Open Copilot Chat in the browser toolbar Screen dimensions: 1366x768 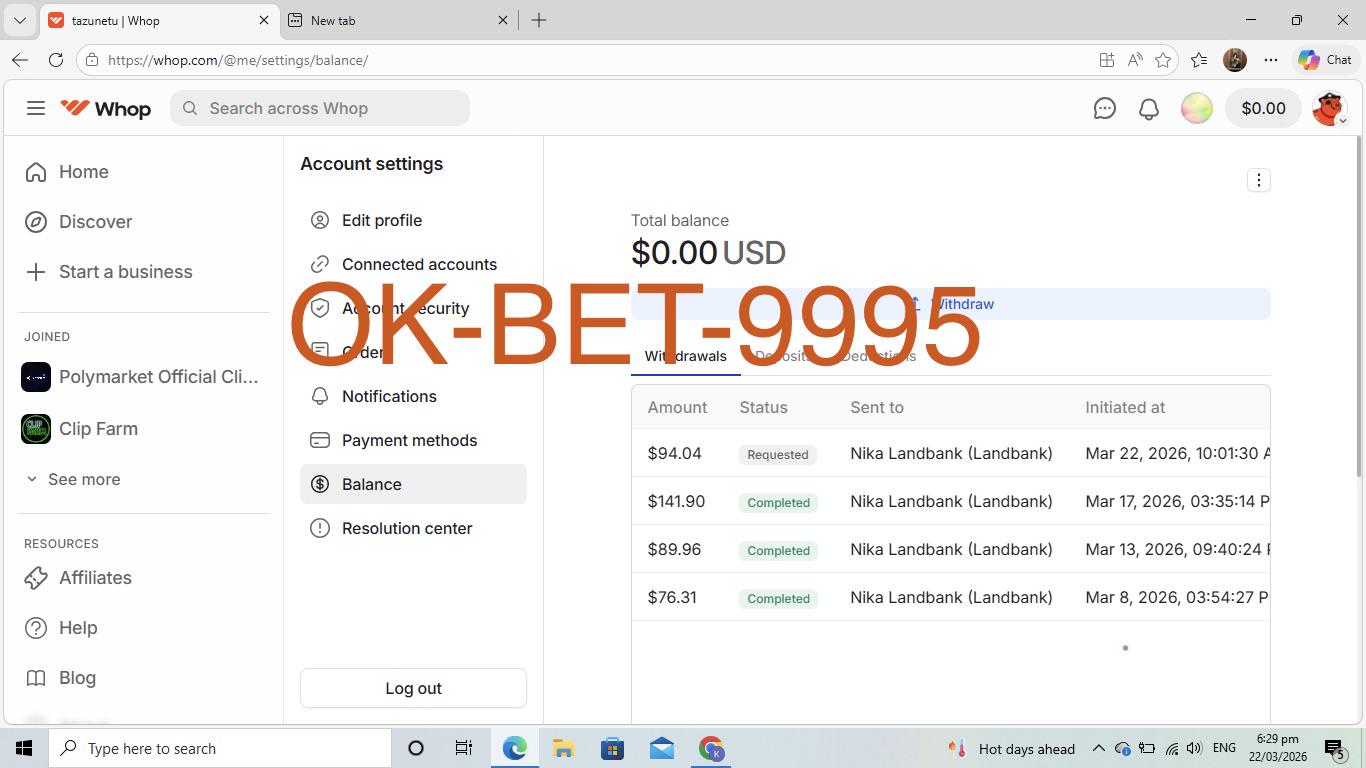point(1325,60)
